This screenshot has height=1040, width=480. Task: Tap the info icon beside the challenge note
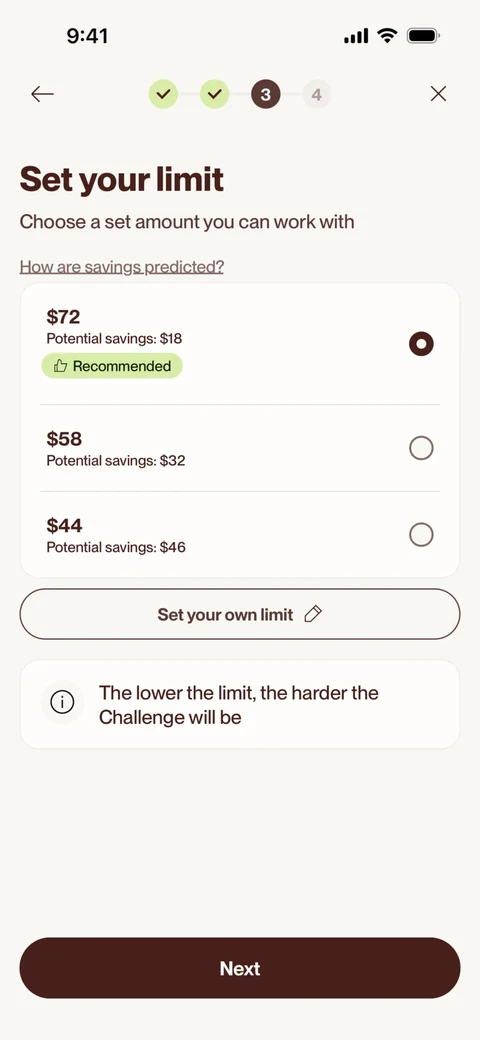click(x=62, y=702)
